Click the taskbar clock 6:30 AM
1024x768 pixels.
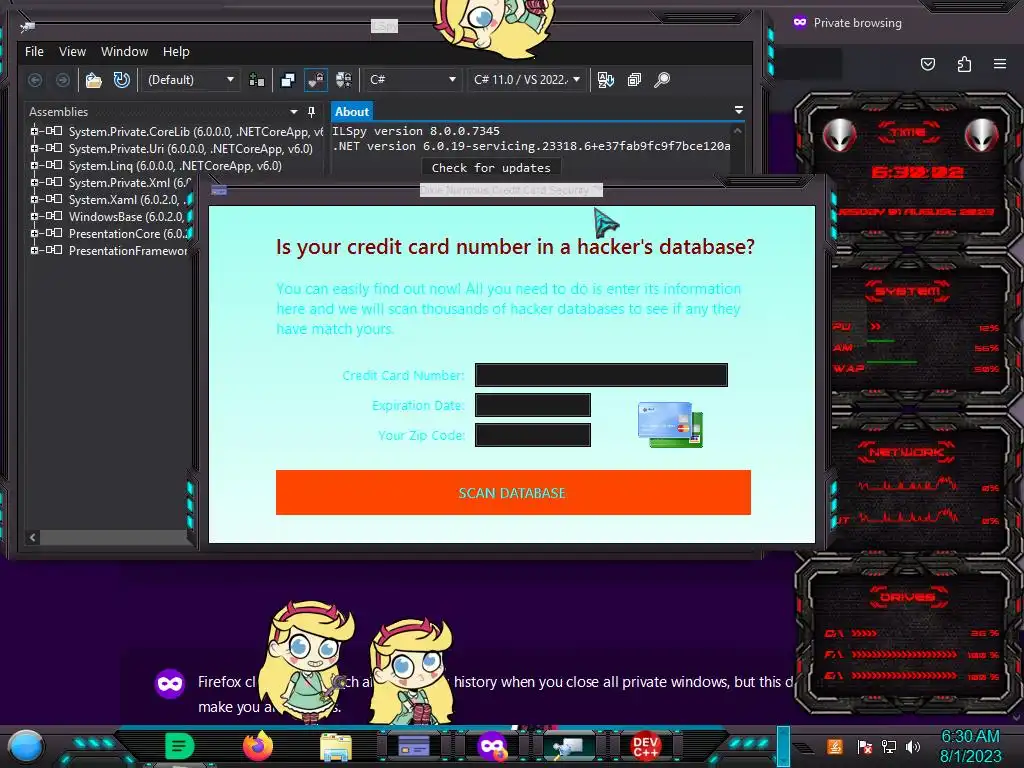[x=970, y=737]
